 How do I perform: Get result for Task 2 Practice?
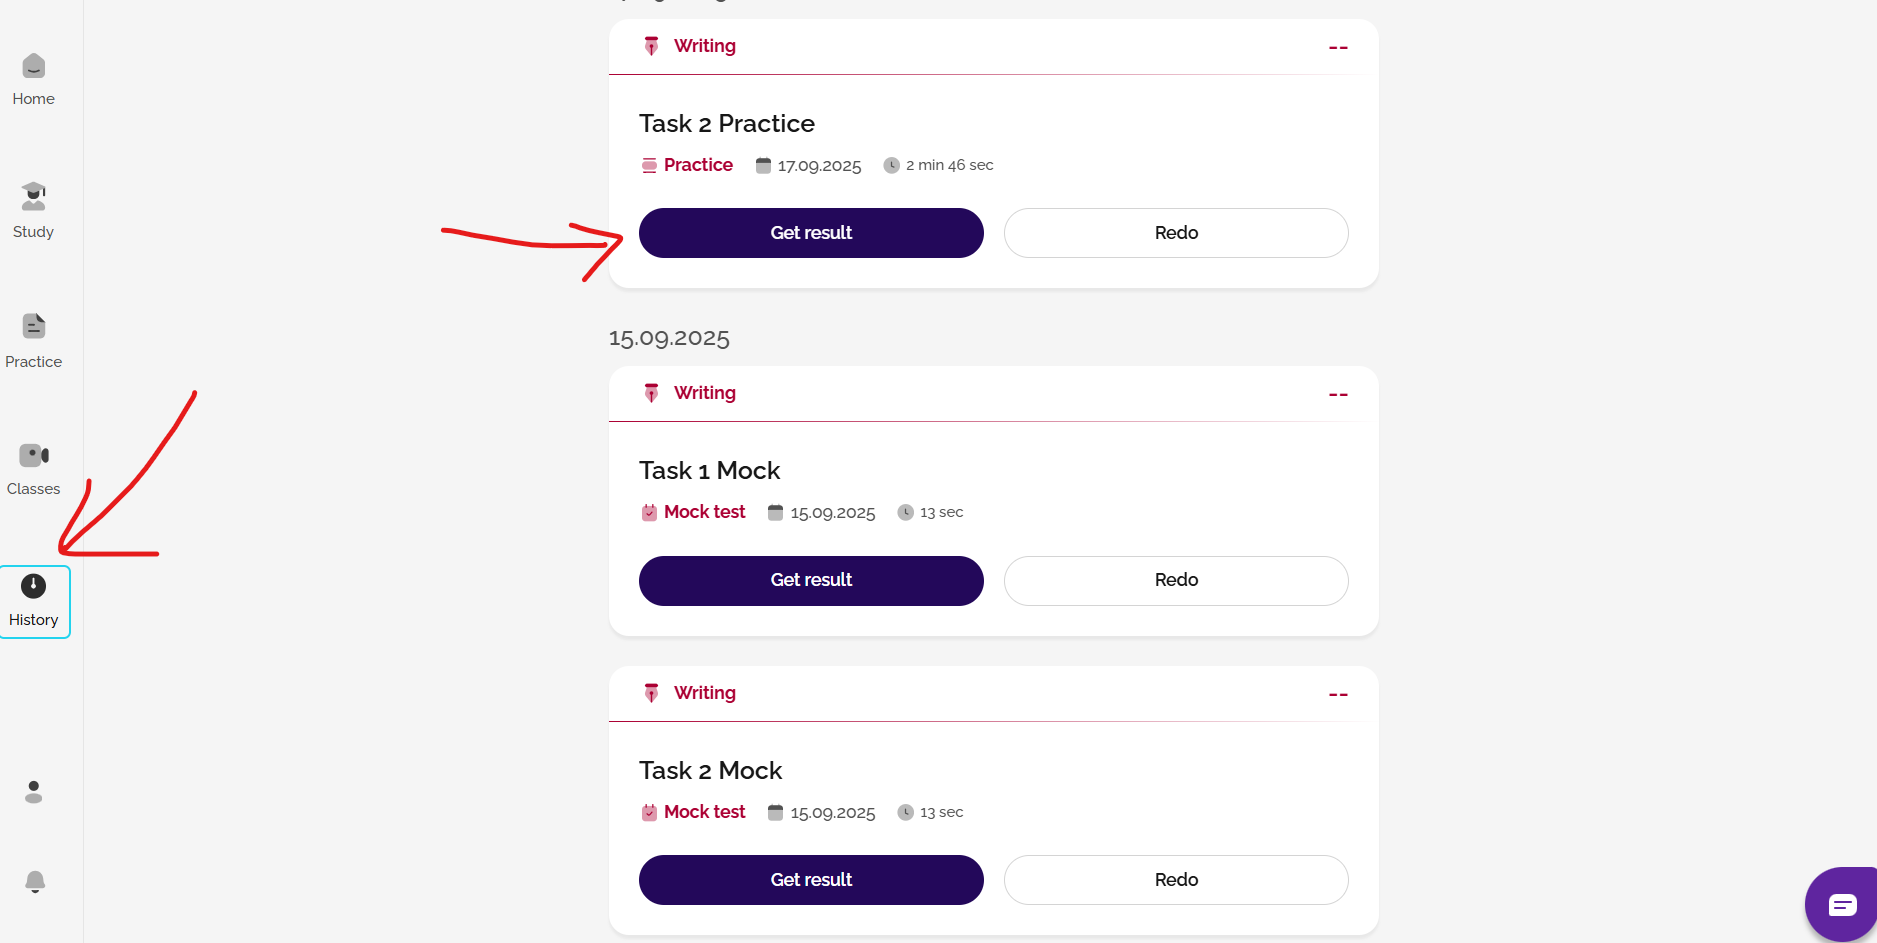pyautogui.click(x=811, y=233)
